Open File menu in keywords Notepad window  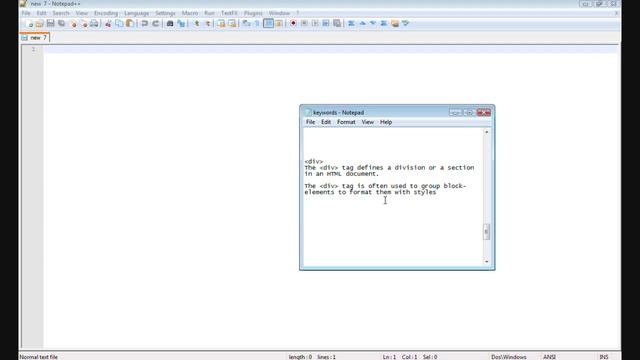[311, 122]
